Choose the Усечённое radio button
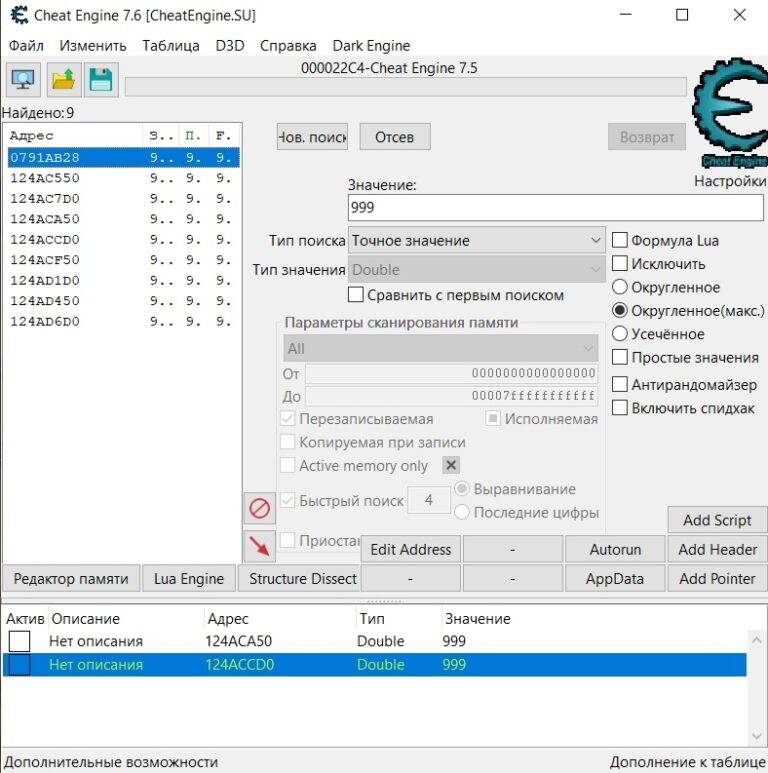Viewport: 768px width, 773px height. tap(620, 334)
